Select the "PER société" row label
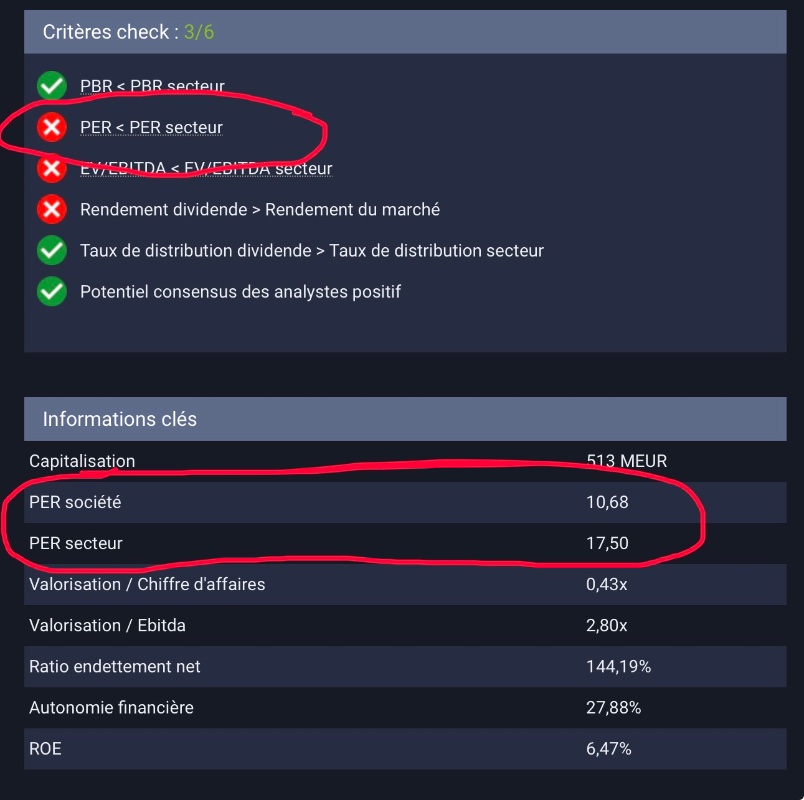 click(75, 502)
